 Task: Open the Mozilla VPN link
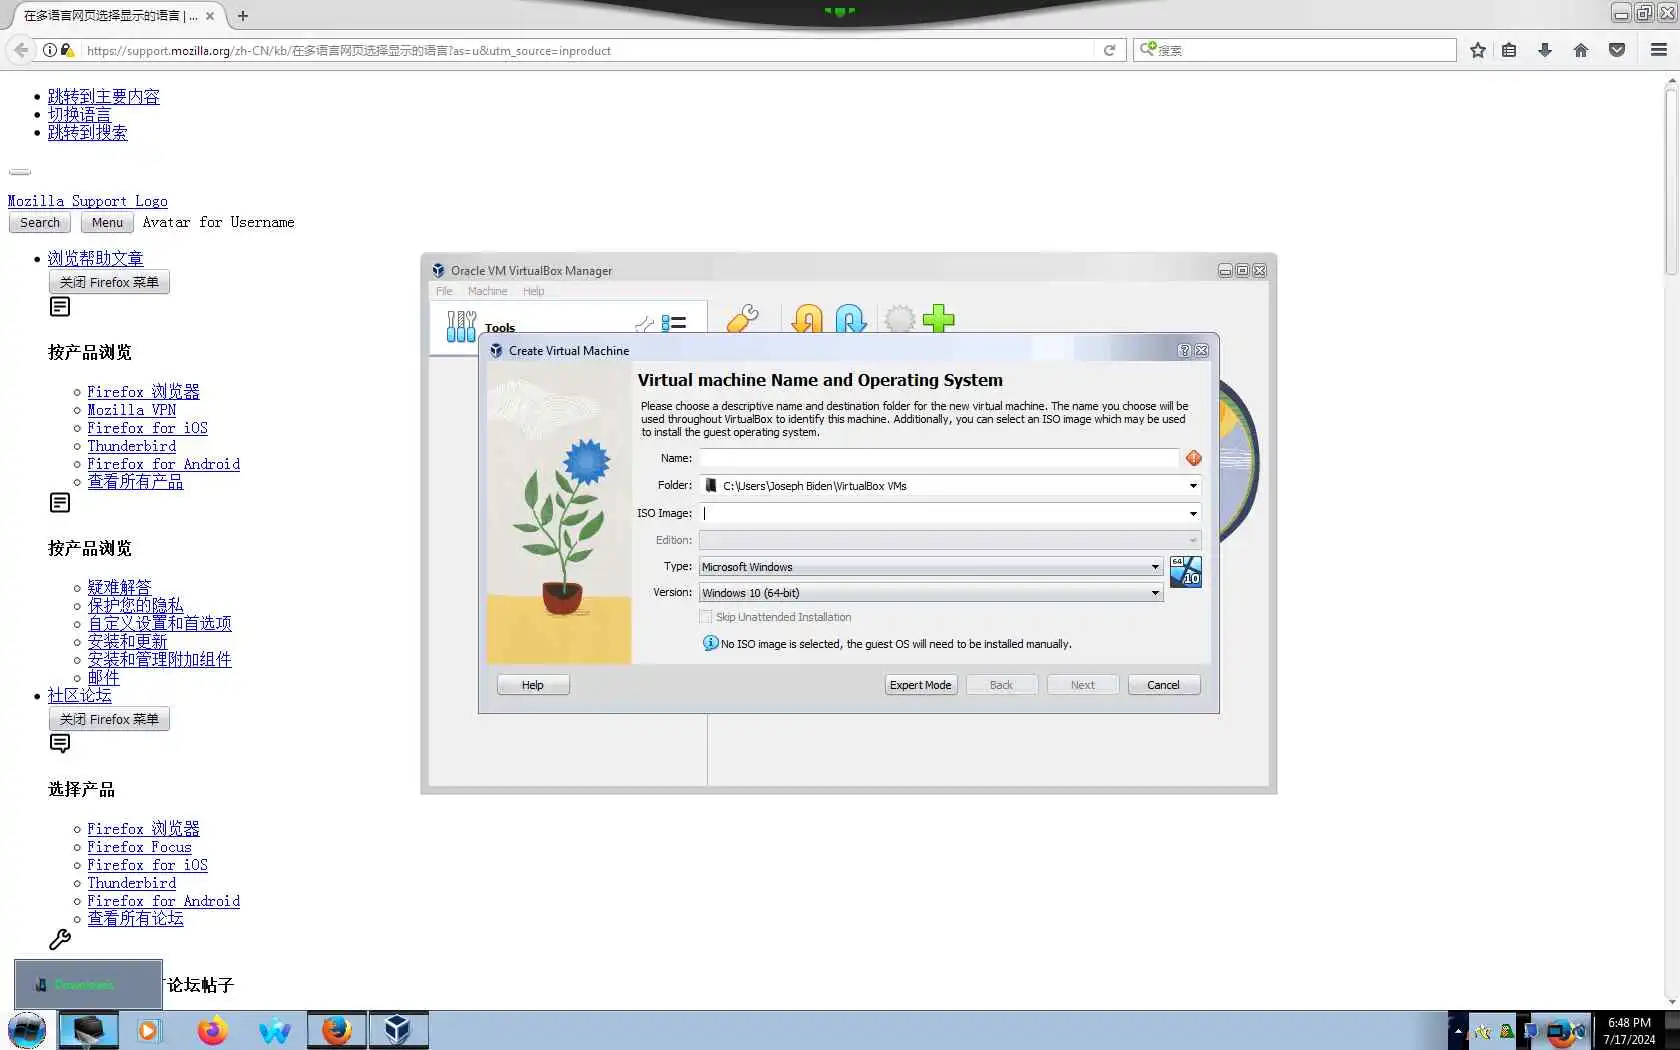coord(132,410)
